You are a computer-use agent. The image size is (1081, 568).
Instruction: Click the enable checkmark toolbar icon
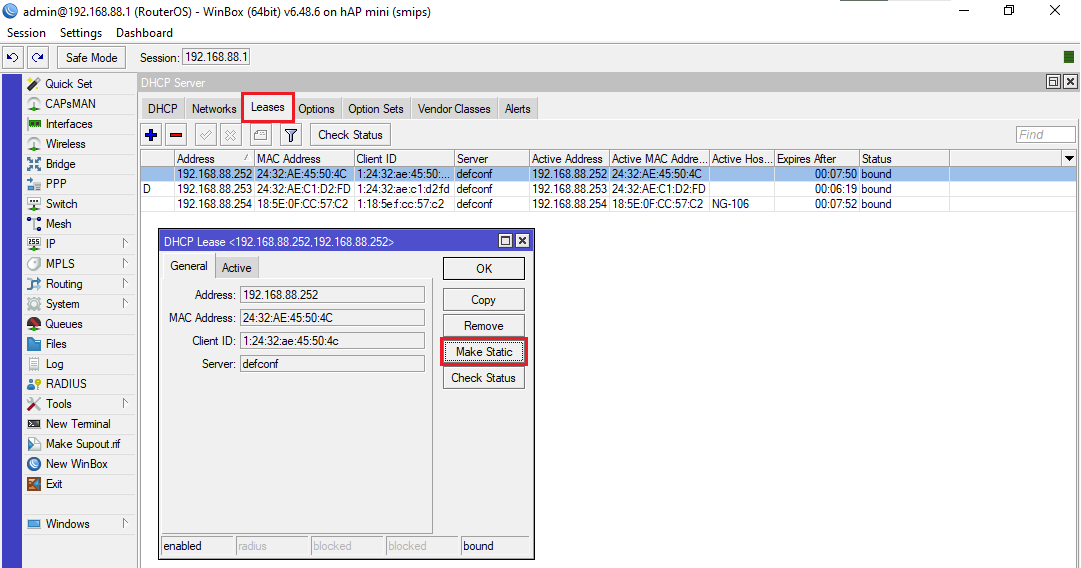205,135
